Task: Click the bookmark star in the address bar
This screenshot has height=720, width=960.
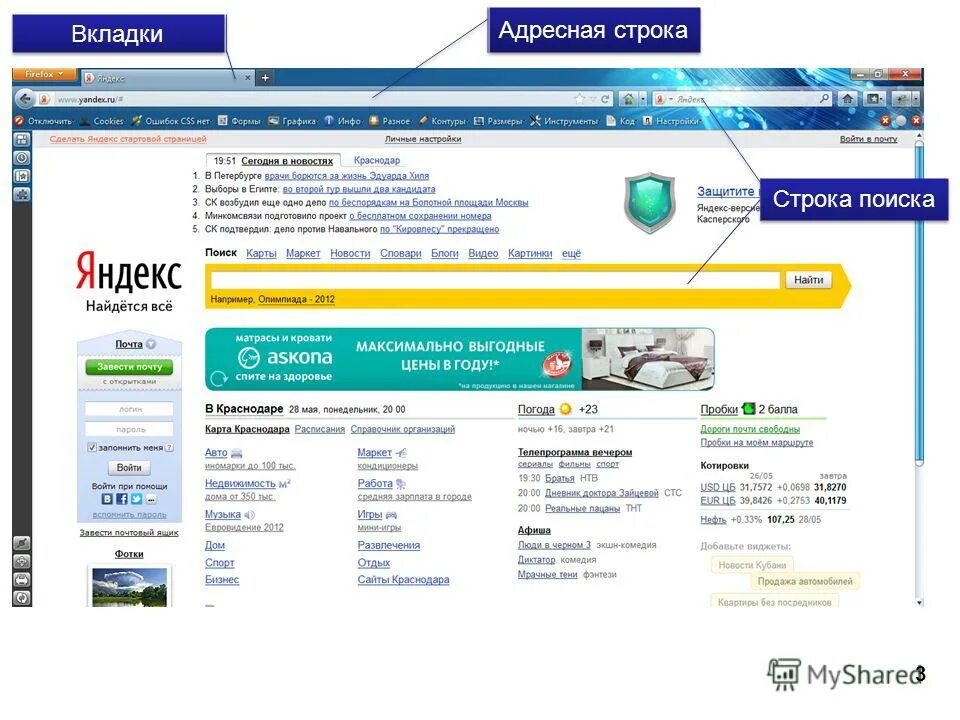Action: (x=578, y=100)
